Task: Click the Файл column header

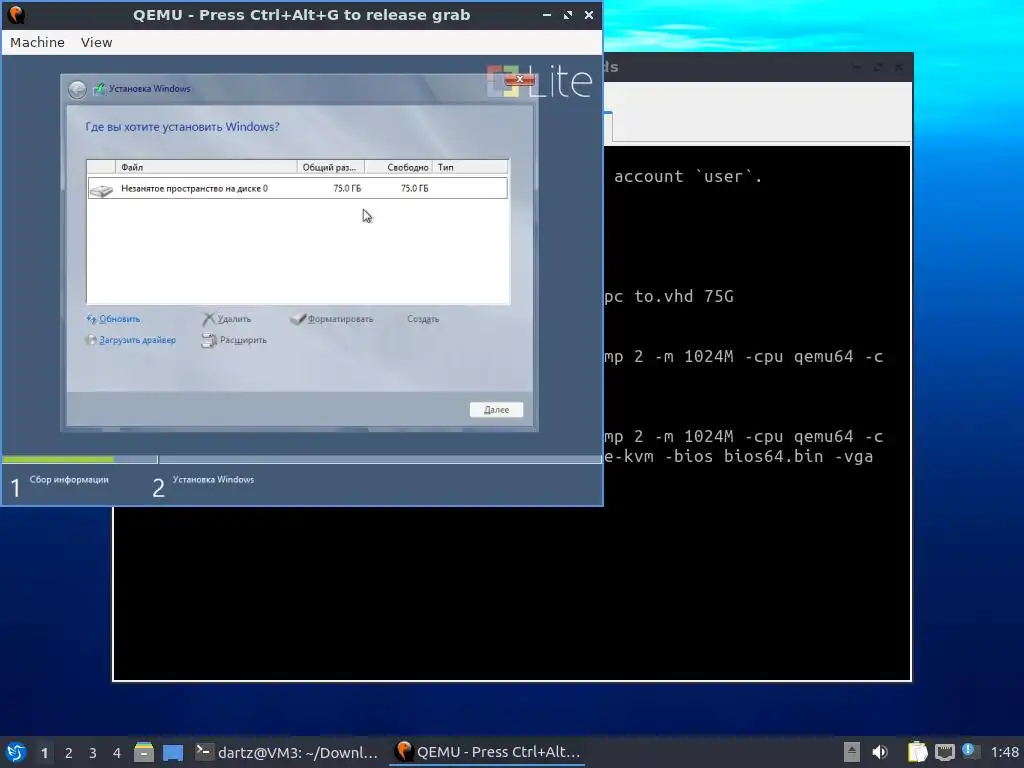Action: (x=206, y=167)
